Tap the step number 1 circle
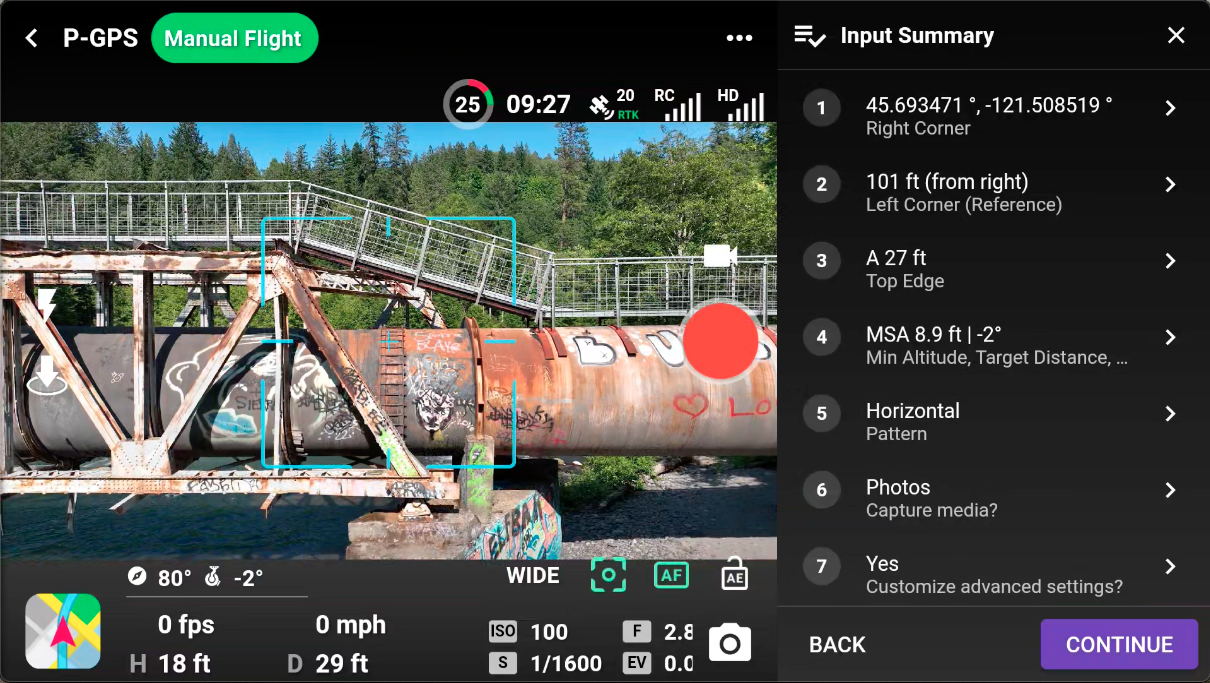 point(822,108)
